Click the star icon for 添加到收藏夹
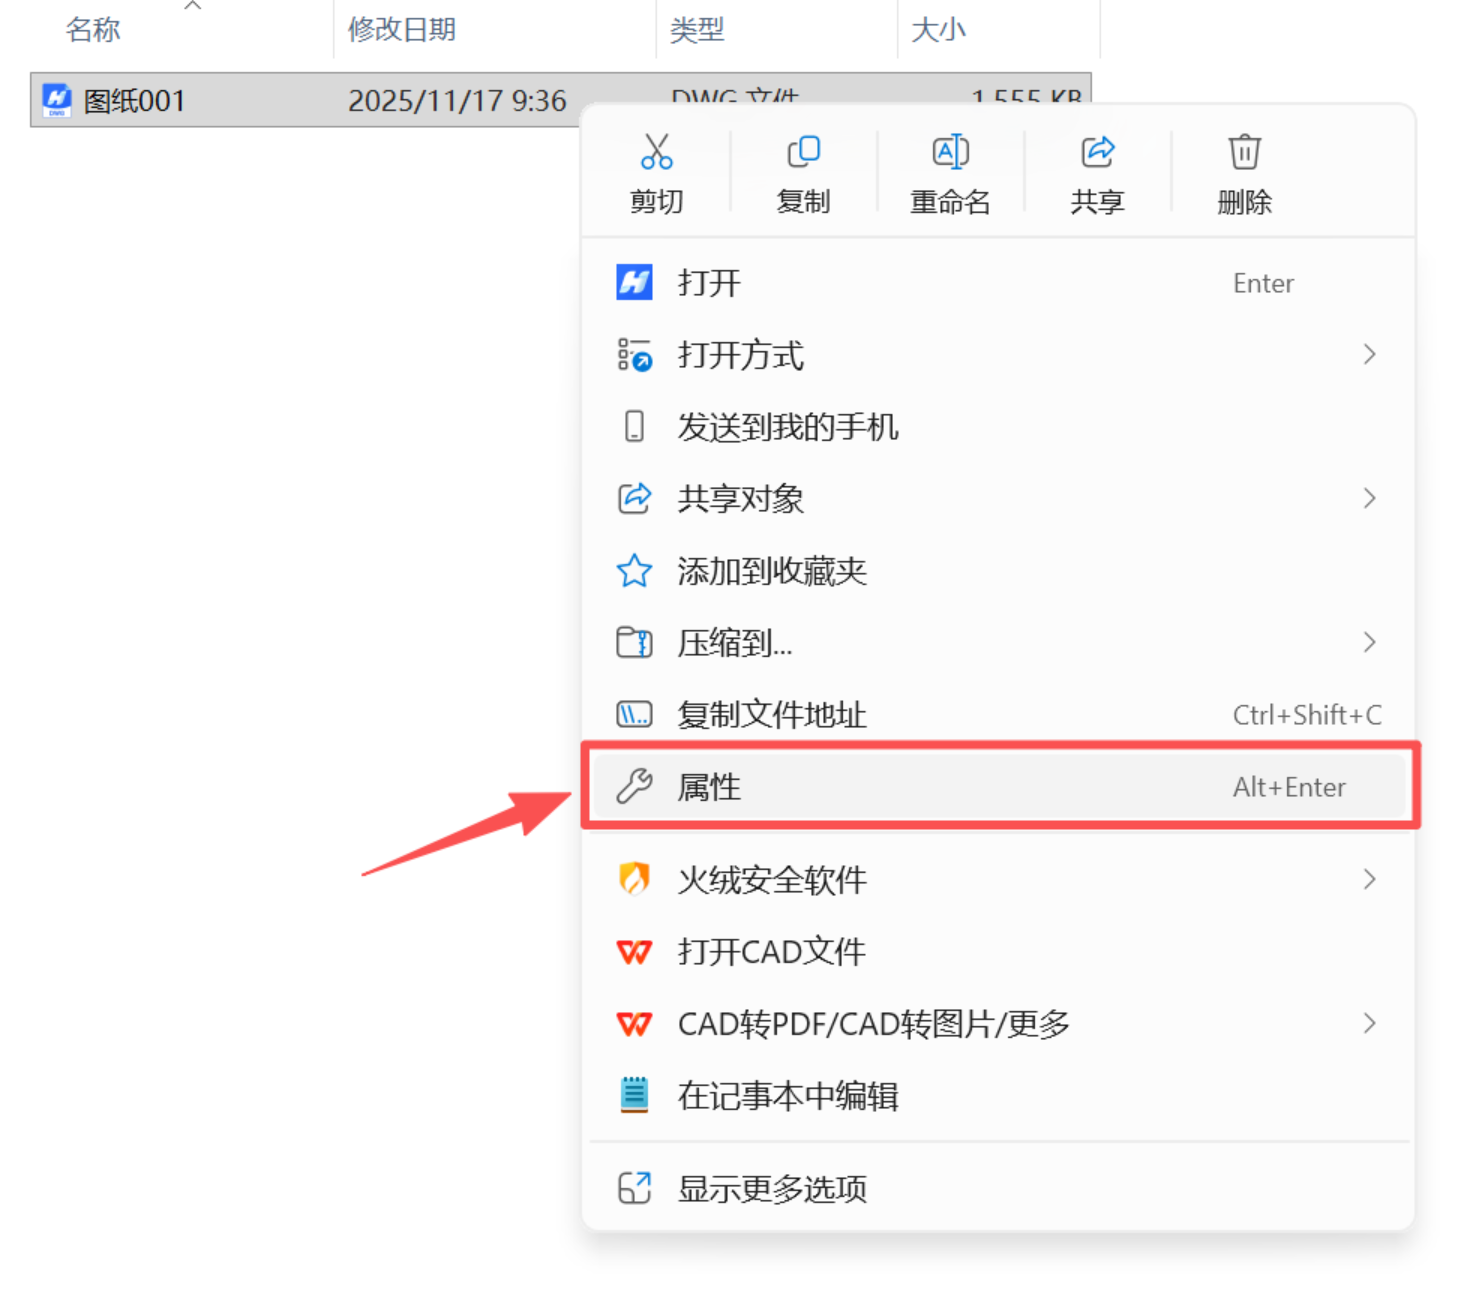The width and height of the screenshot is (1470, 1294). click(634, 571)
